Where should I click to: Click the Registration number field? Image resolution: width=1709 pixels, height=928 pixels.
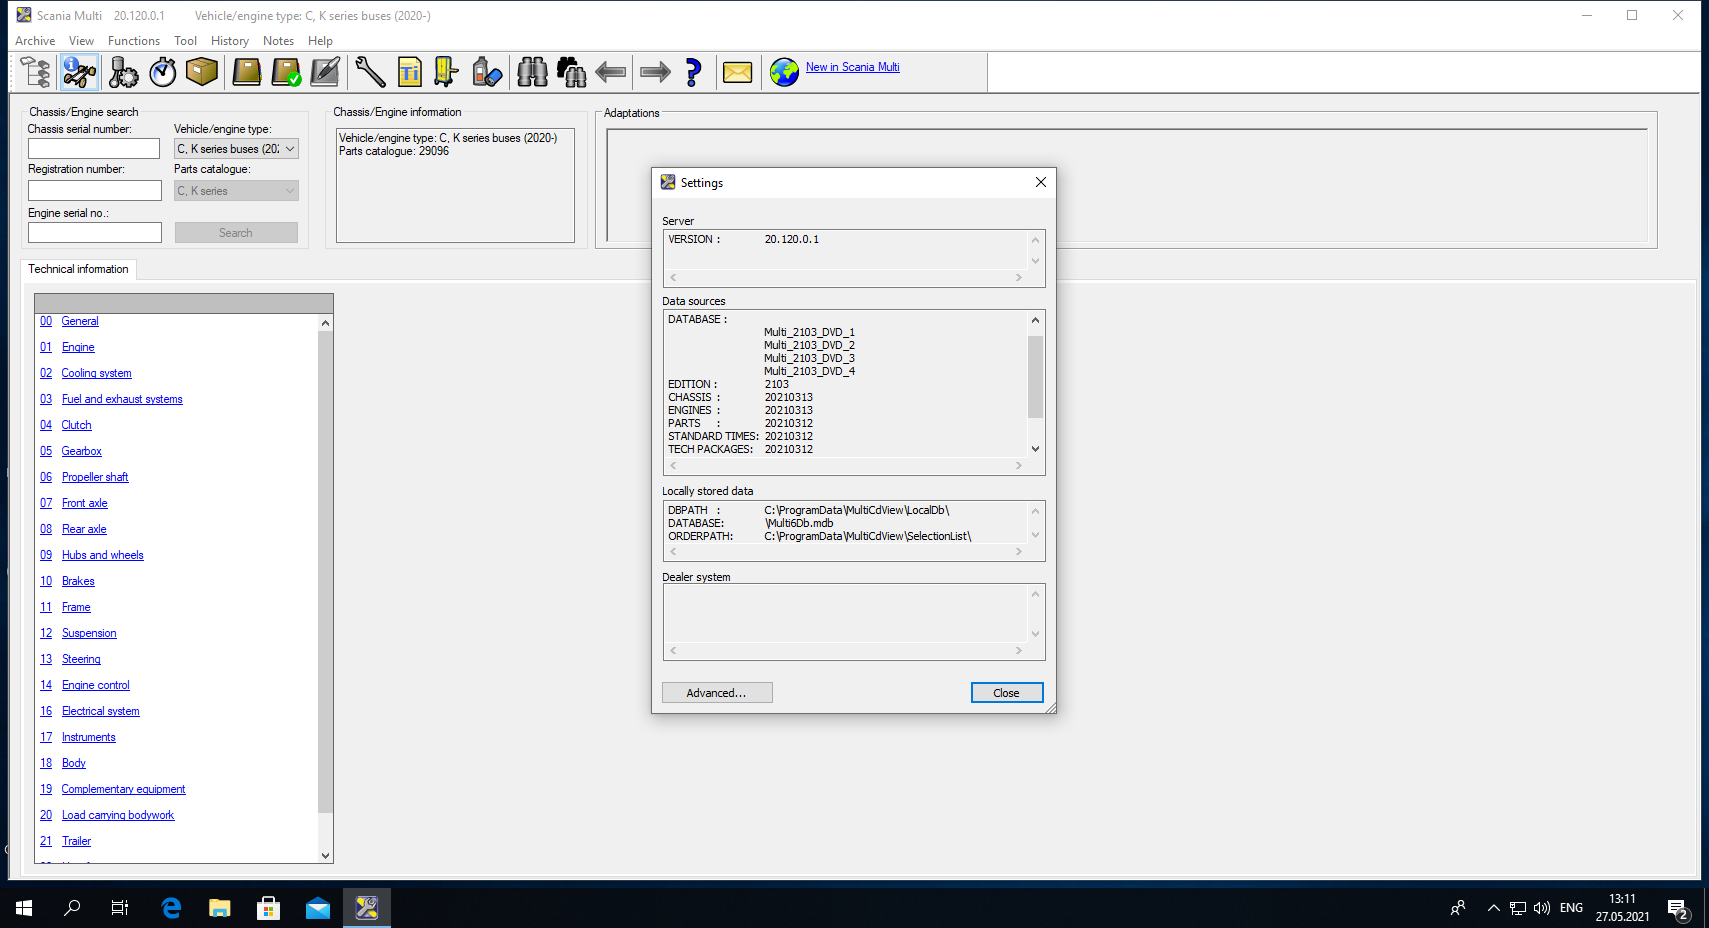(94, 190)
